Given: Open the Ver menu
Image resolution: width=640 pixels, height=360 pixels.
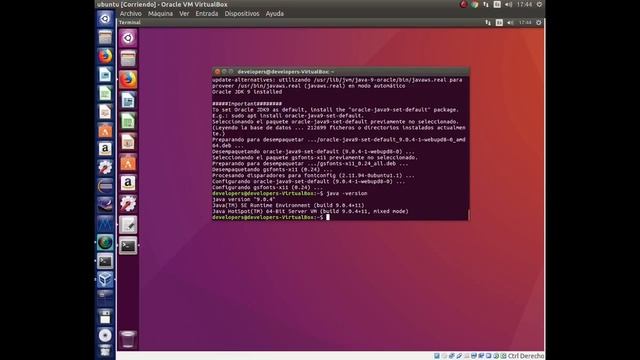Looking at the screenshot, I should tap(184, 13).
